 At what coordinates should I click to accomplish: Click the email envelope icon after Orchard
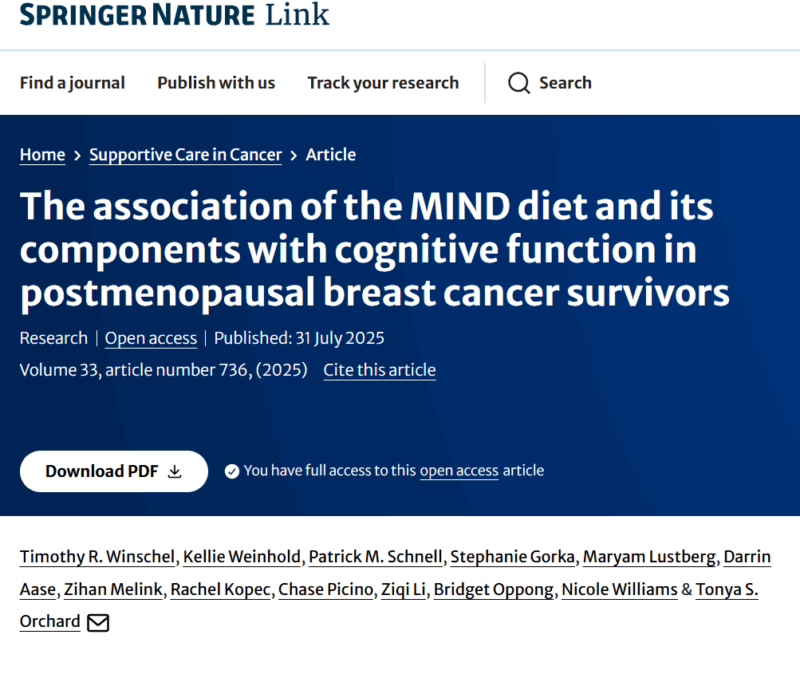coord(98,622)
